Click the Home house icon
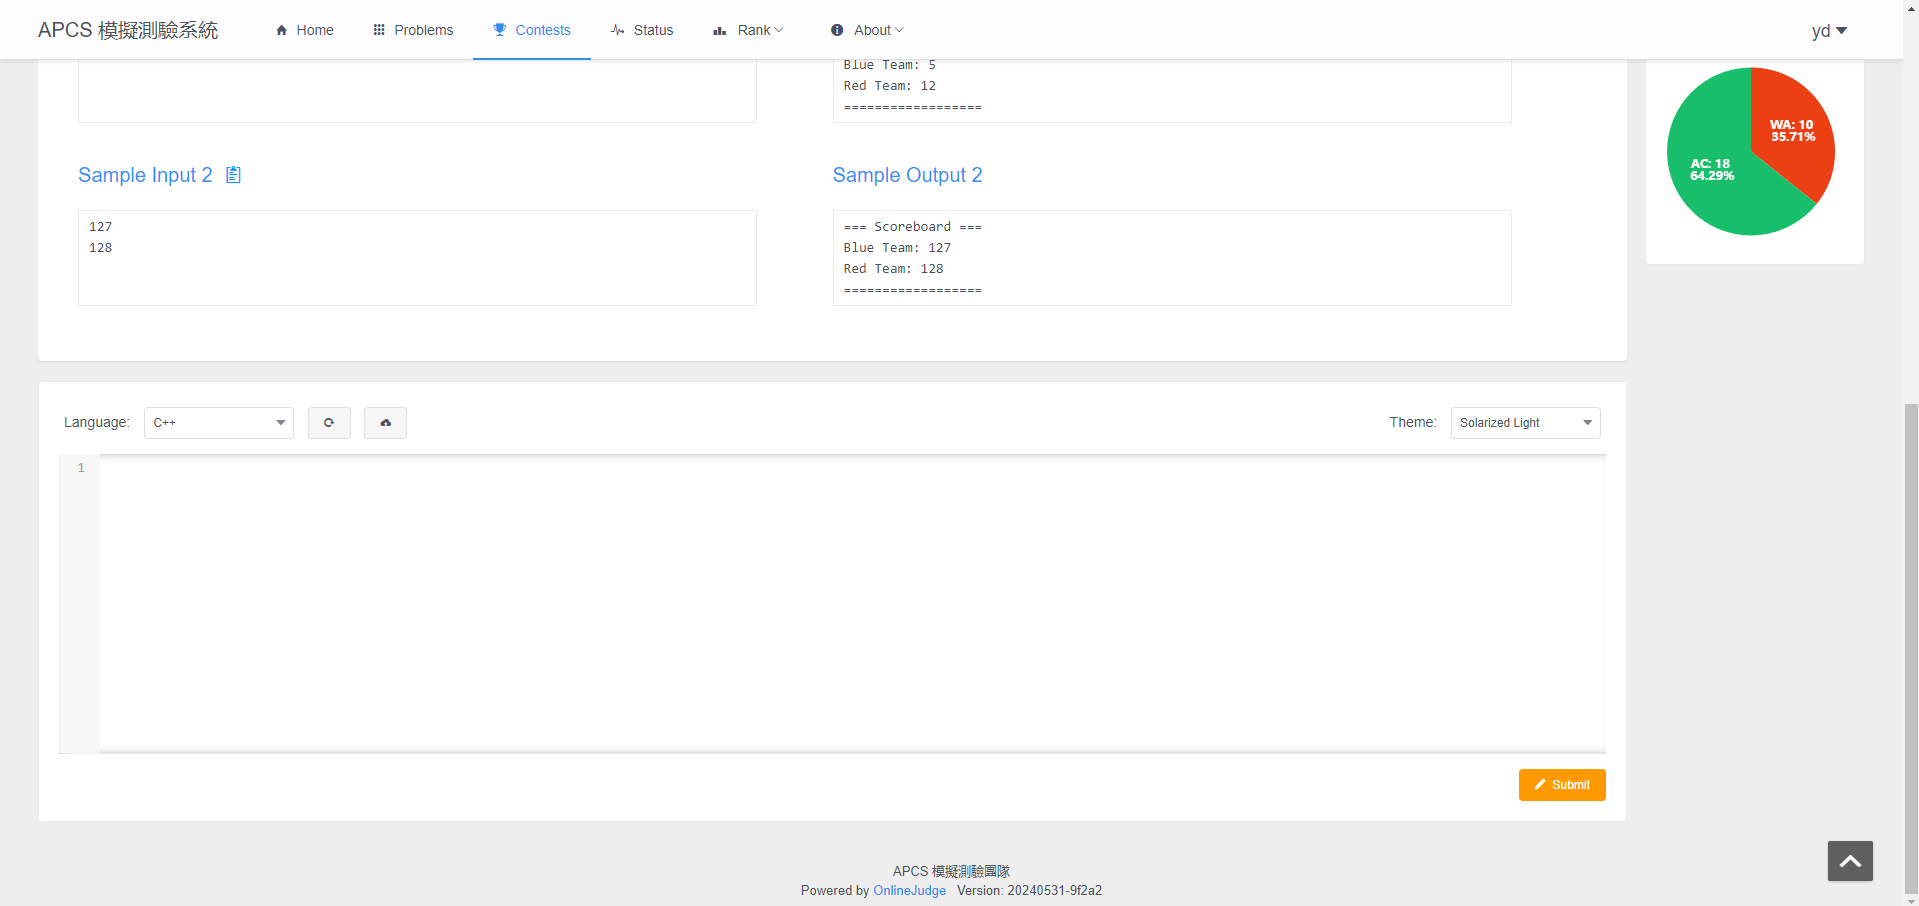 [282, 30]
